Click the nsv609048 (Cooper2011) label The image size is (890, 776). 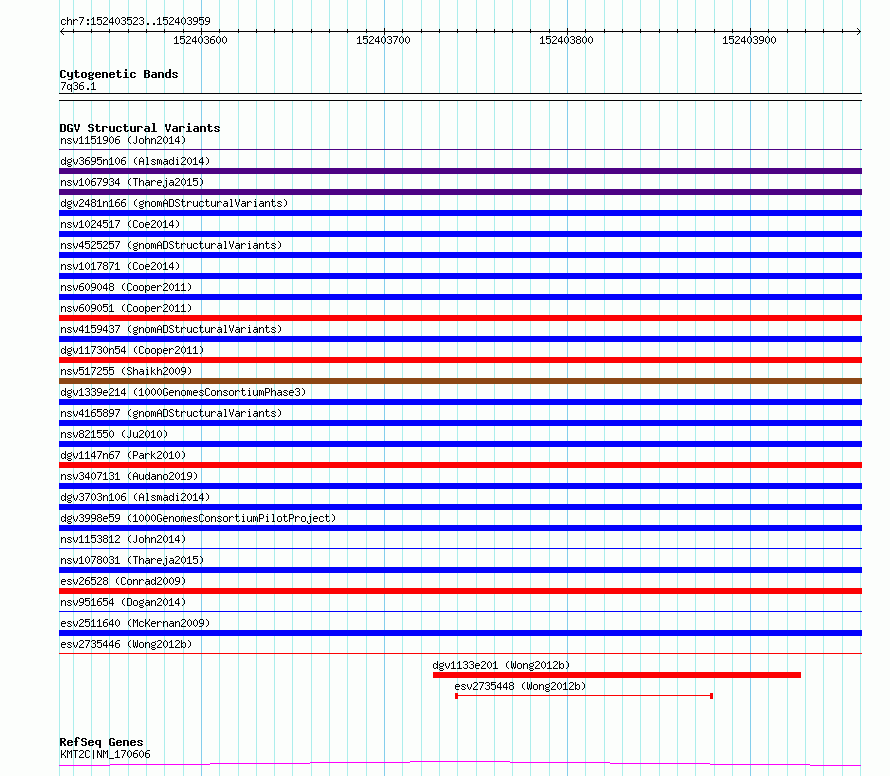click(x=126, y=287)
